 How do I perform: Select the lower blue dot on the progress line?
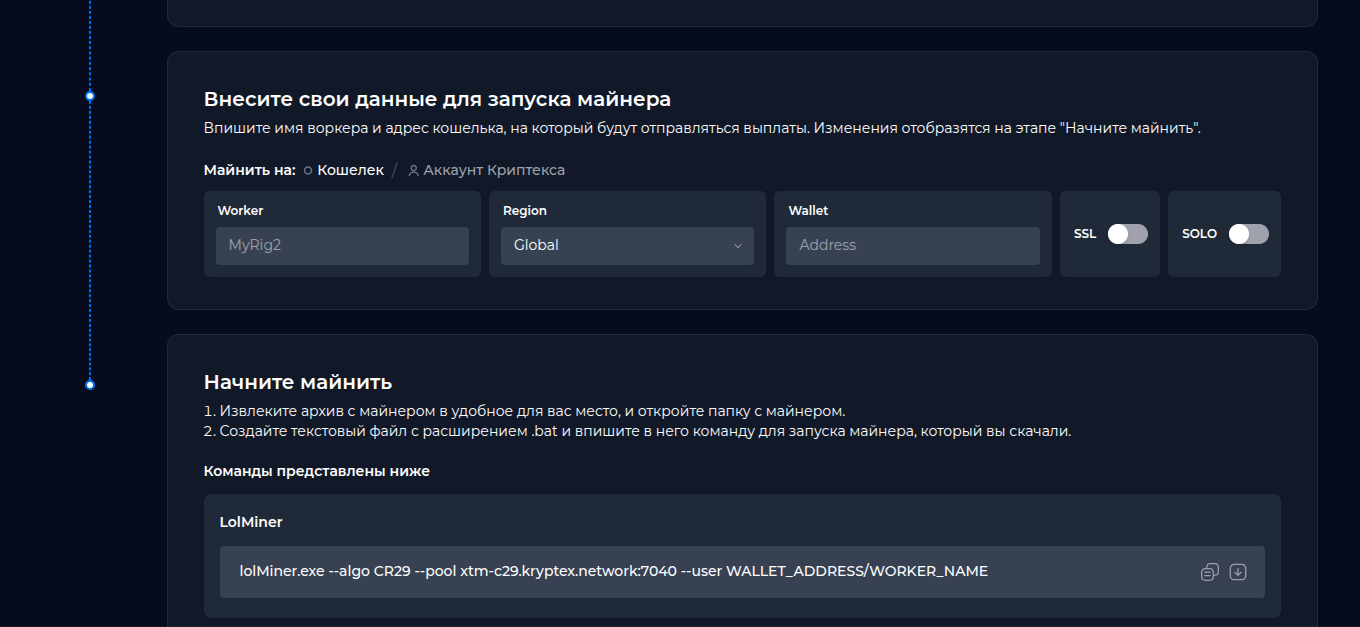click(90, 384)
